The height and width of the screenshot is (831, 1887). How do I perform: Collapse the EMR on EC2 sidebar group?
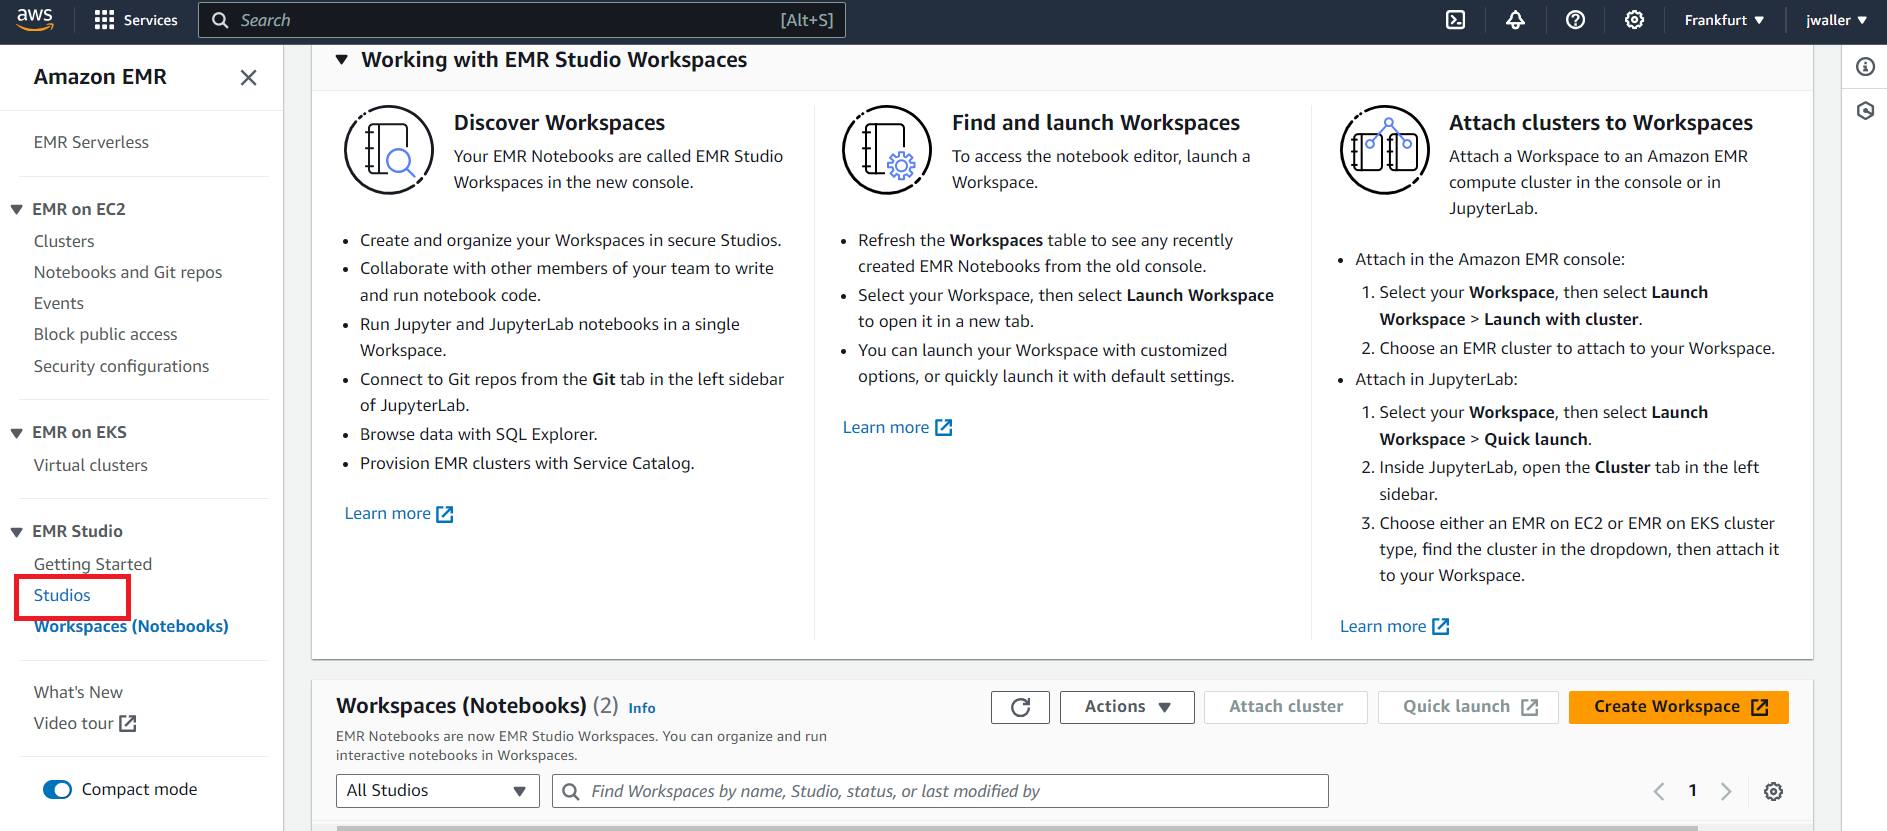[x=17, y=209]
